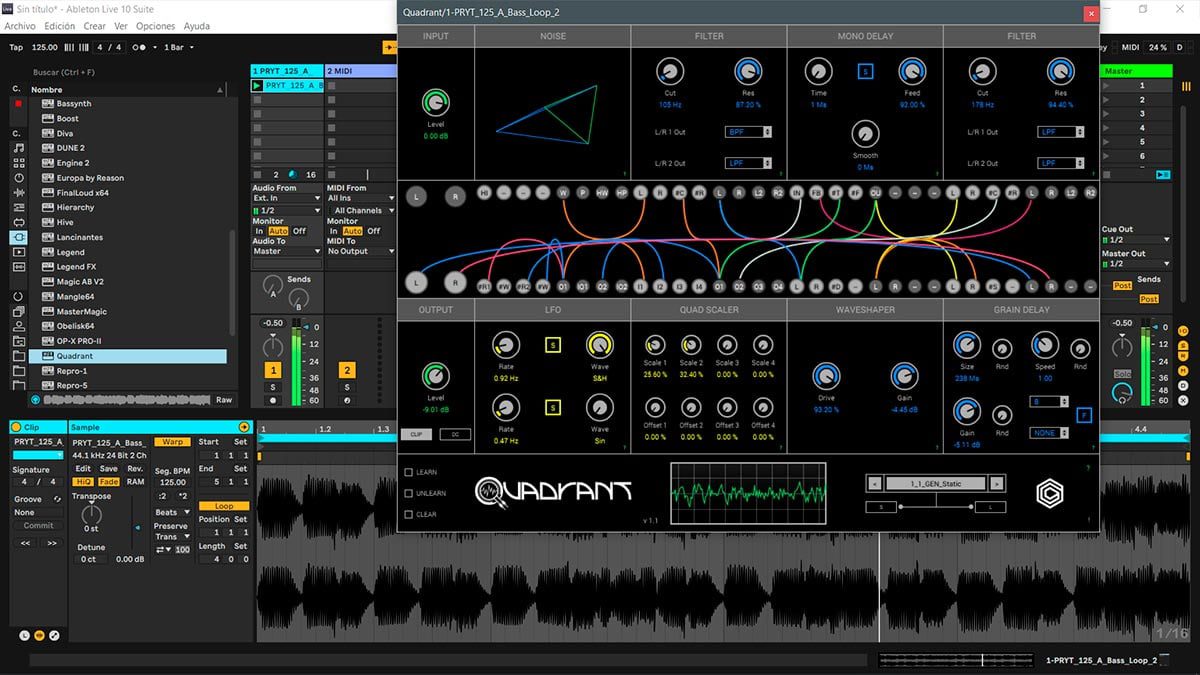Open the Grain Delay NONE dropdown

1049,433
